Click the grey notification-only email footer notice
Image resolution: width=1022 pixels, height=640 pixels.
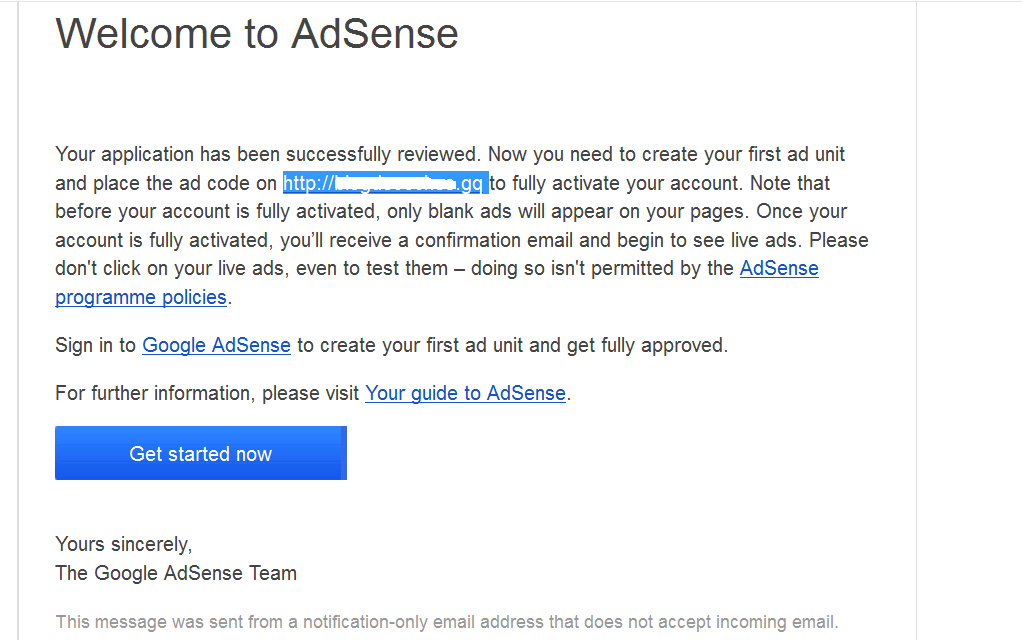446,622
